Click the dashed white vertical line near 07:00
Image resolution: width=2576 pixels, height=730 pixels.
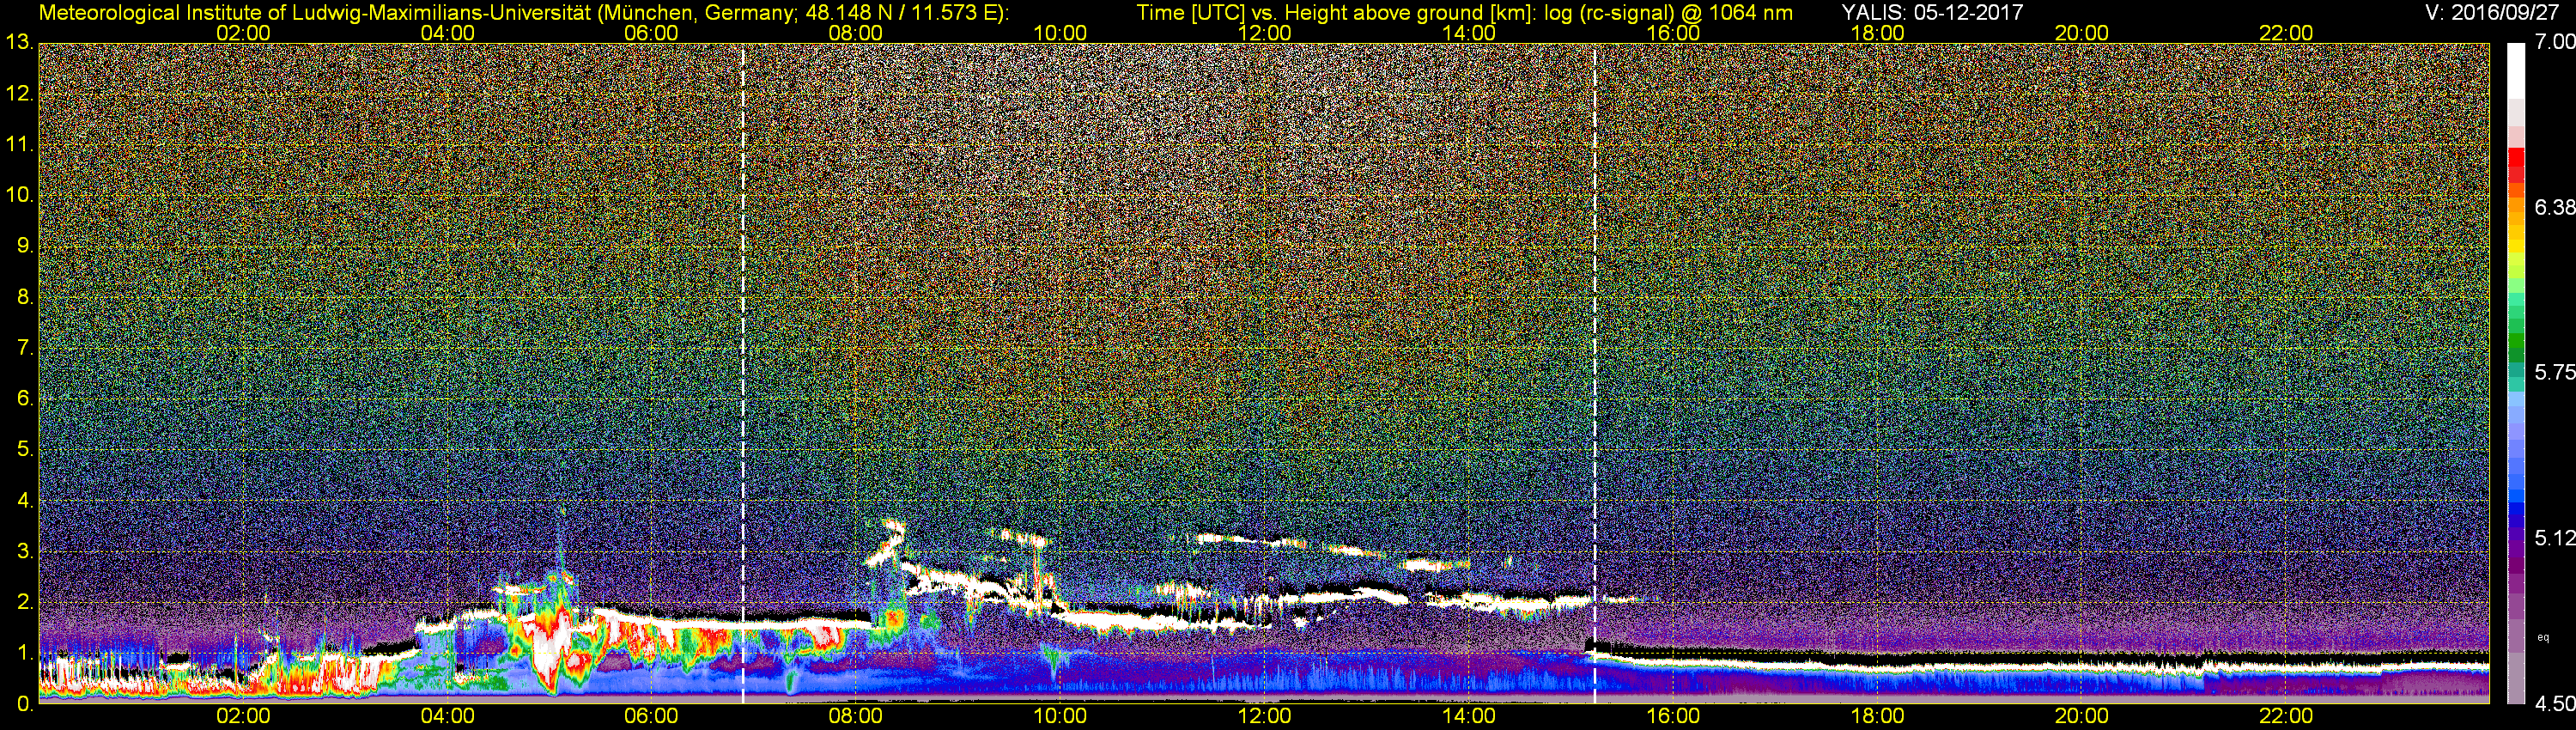[x=743, y=373]
